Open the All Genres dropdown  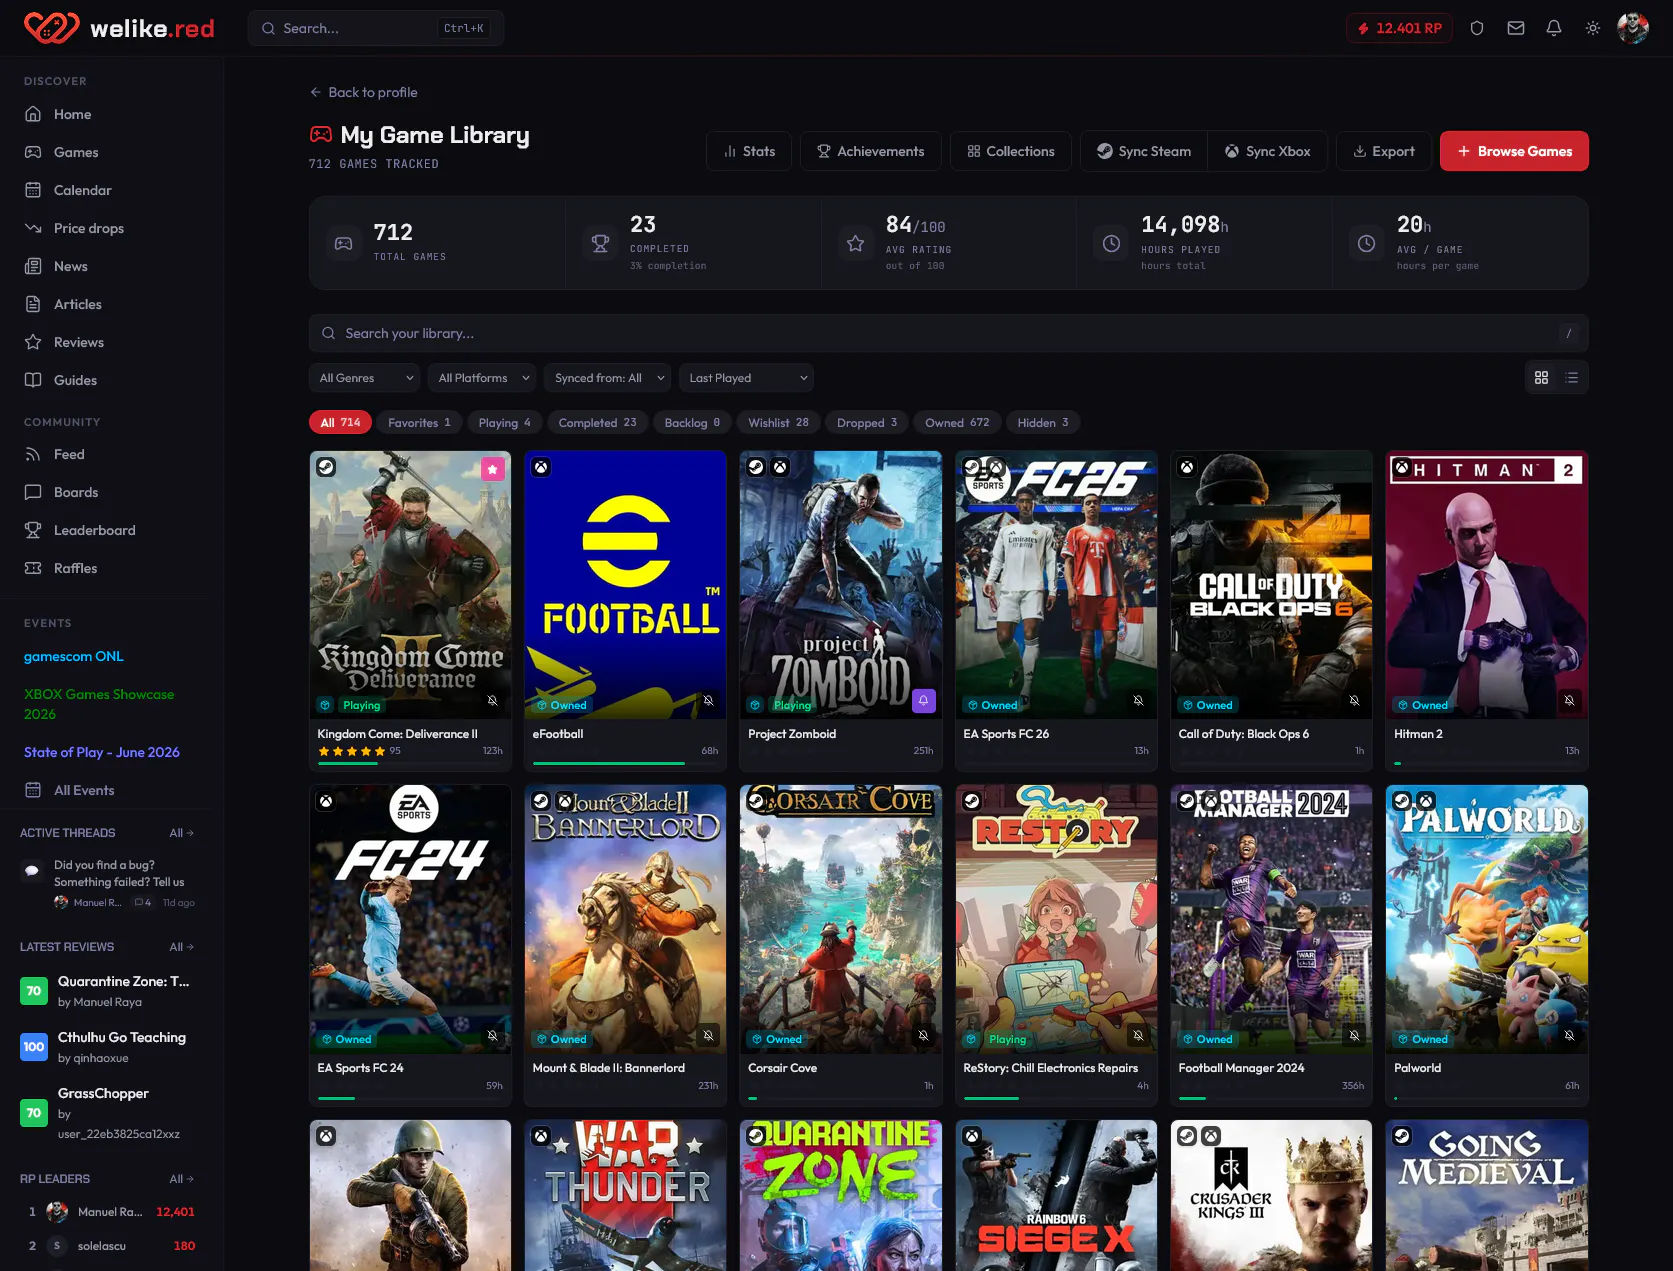pos(366,378)
